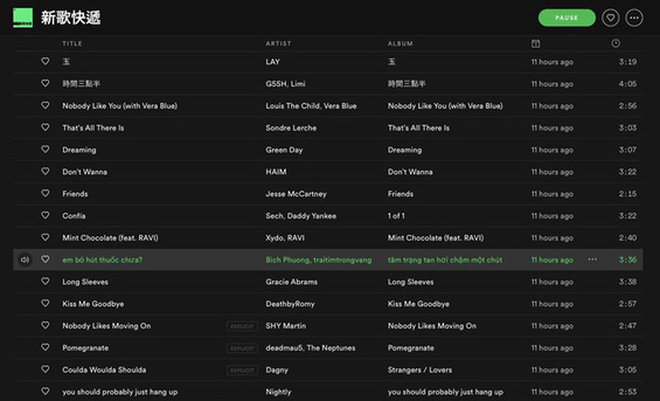Open artist The Neptunes
The image size is (660, 401).
point(331,348)
